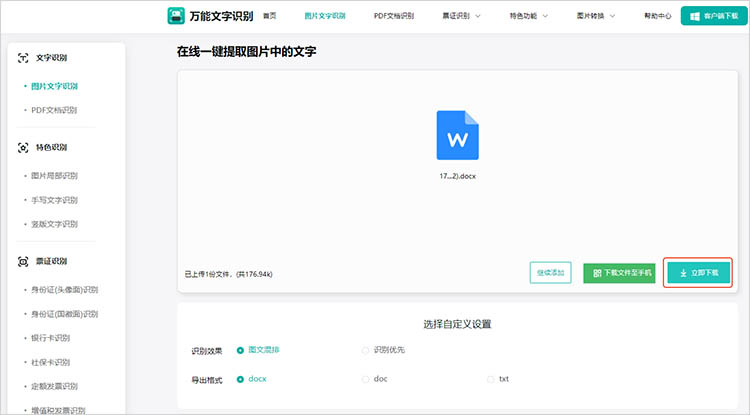Click the 特色识别 section icon in sidebar
The image size is (750, 415).
coord(23,147)
